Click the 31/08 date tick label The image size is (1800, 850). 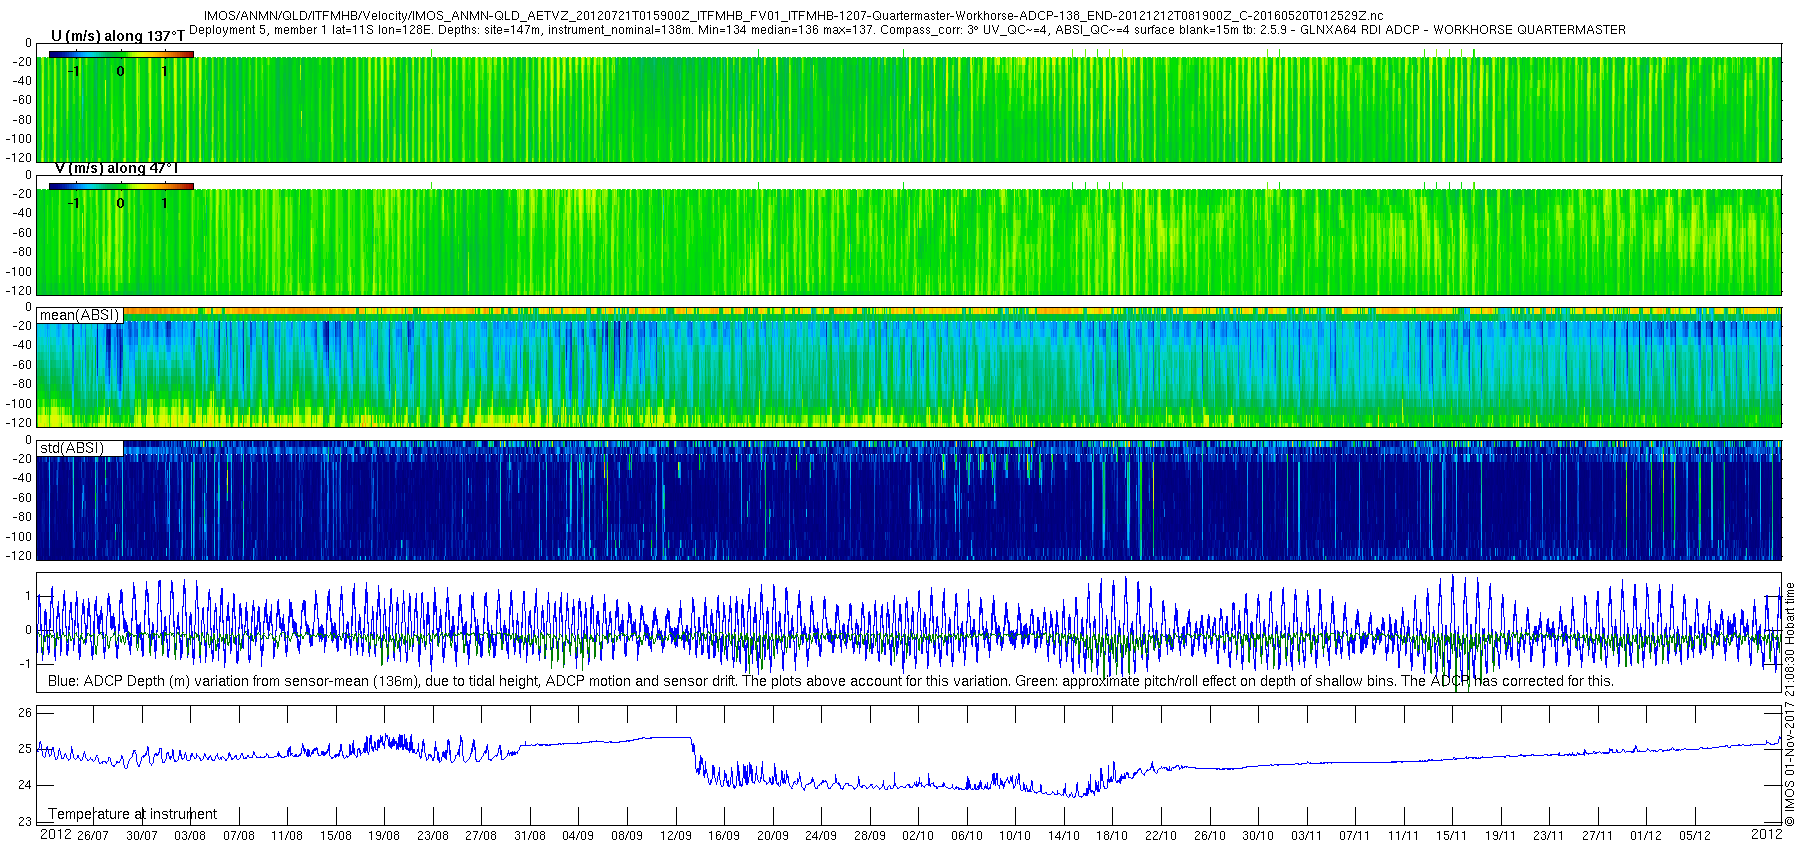[x=529, y=836]
